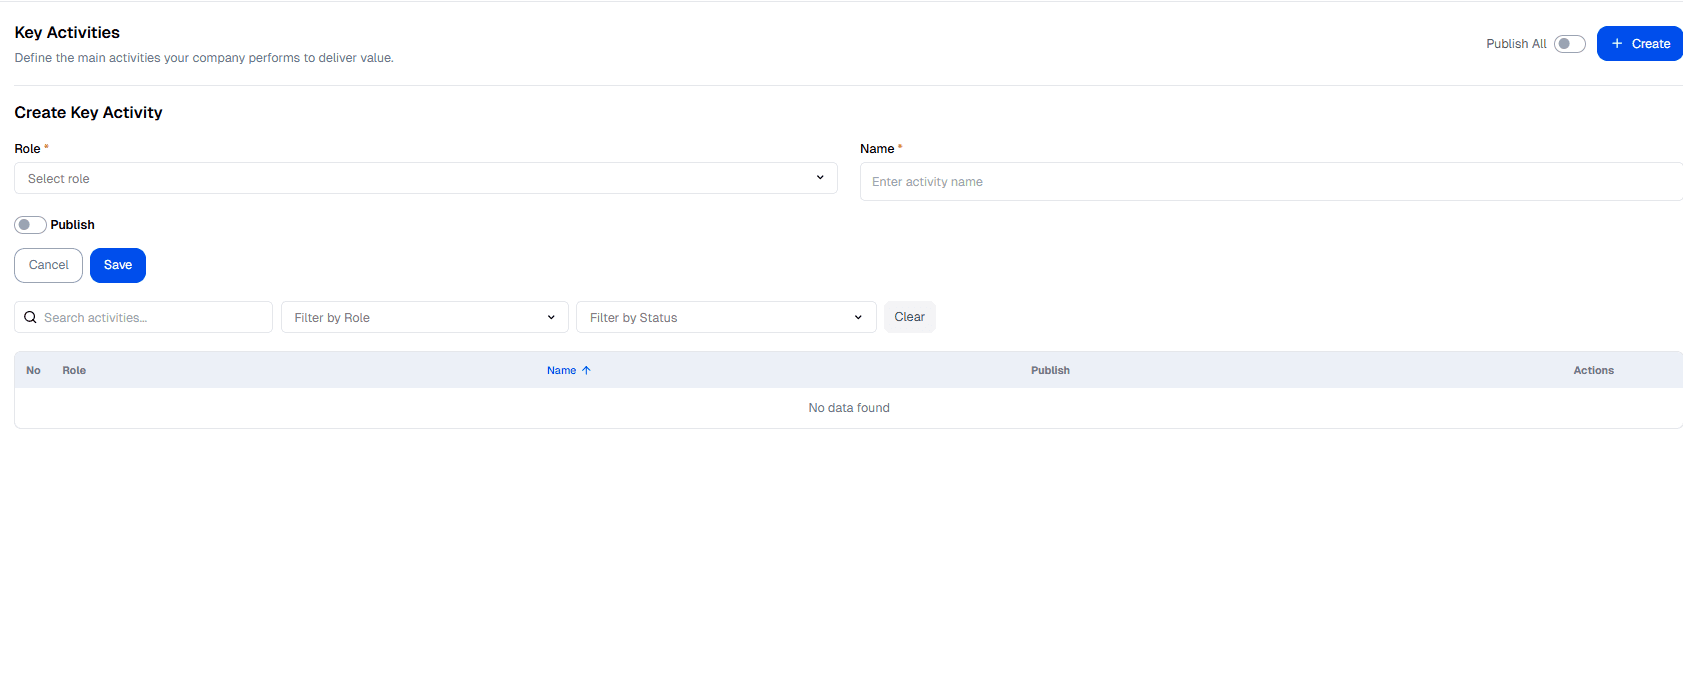Click the chevron arrow in Select role field
Screen dimensions: 1683x680
tap(820, 178)
